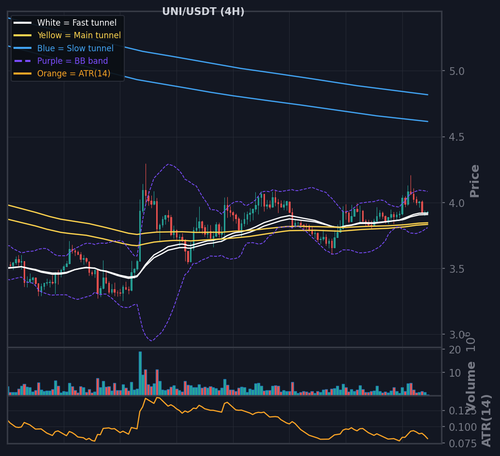Click the tallest volume bar
The width and height of the screenshot is (500, 456).
pos(140,373)
